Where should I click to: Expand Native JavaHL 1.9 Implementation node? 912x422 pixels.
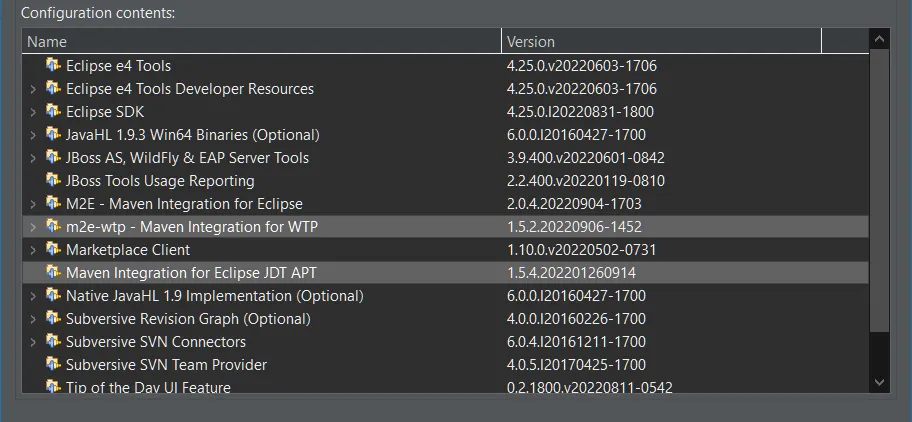pyautogui.click(x=33, y=296)
